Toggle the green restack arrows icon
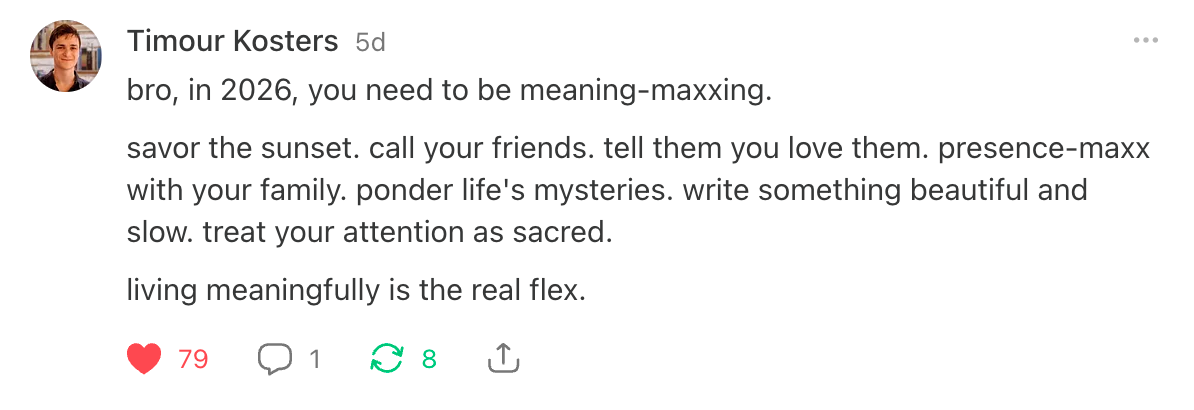The image size is (1194, 410). click(385, 358)
